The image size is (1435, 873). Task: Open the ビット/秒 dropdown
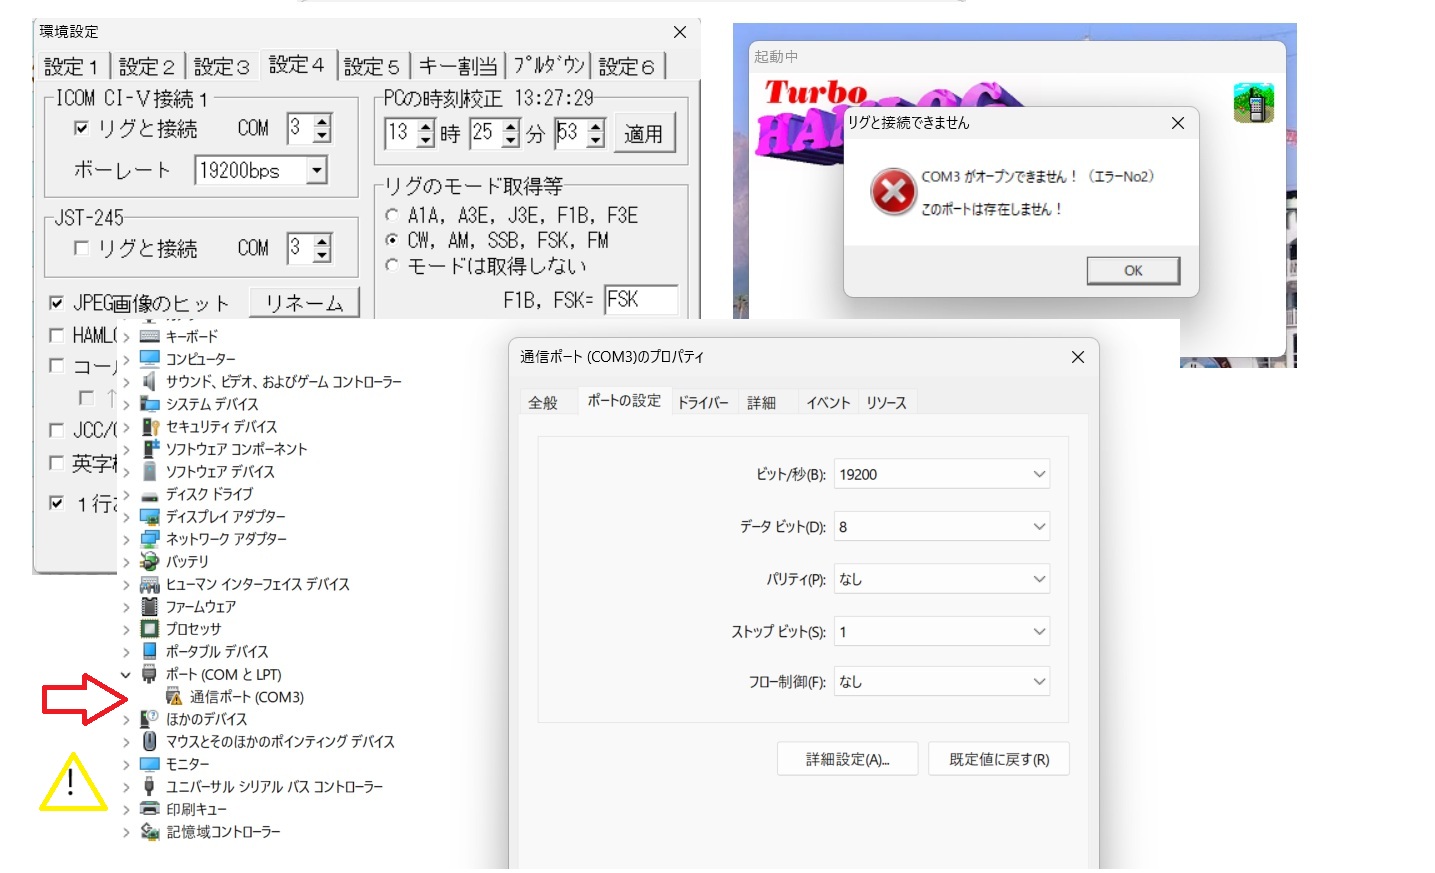(941, 474)
